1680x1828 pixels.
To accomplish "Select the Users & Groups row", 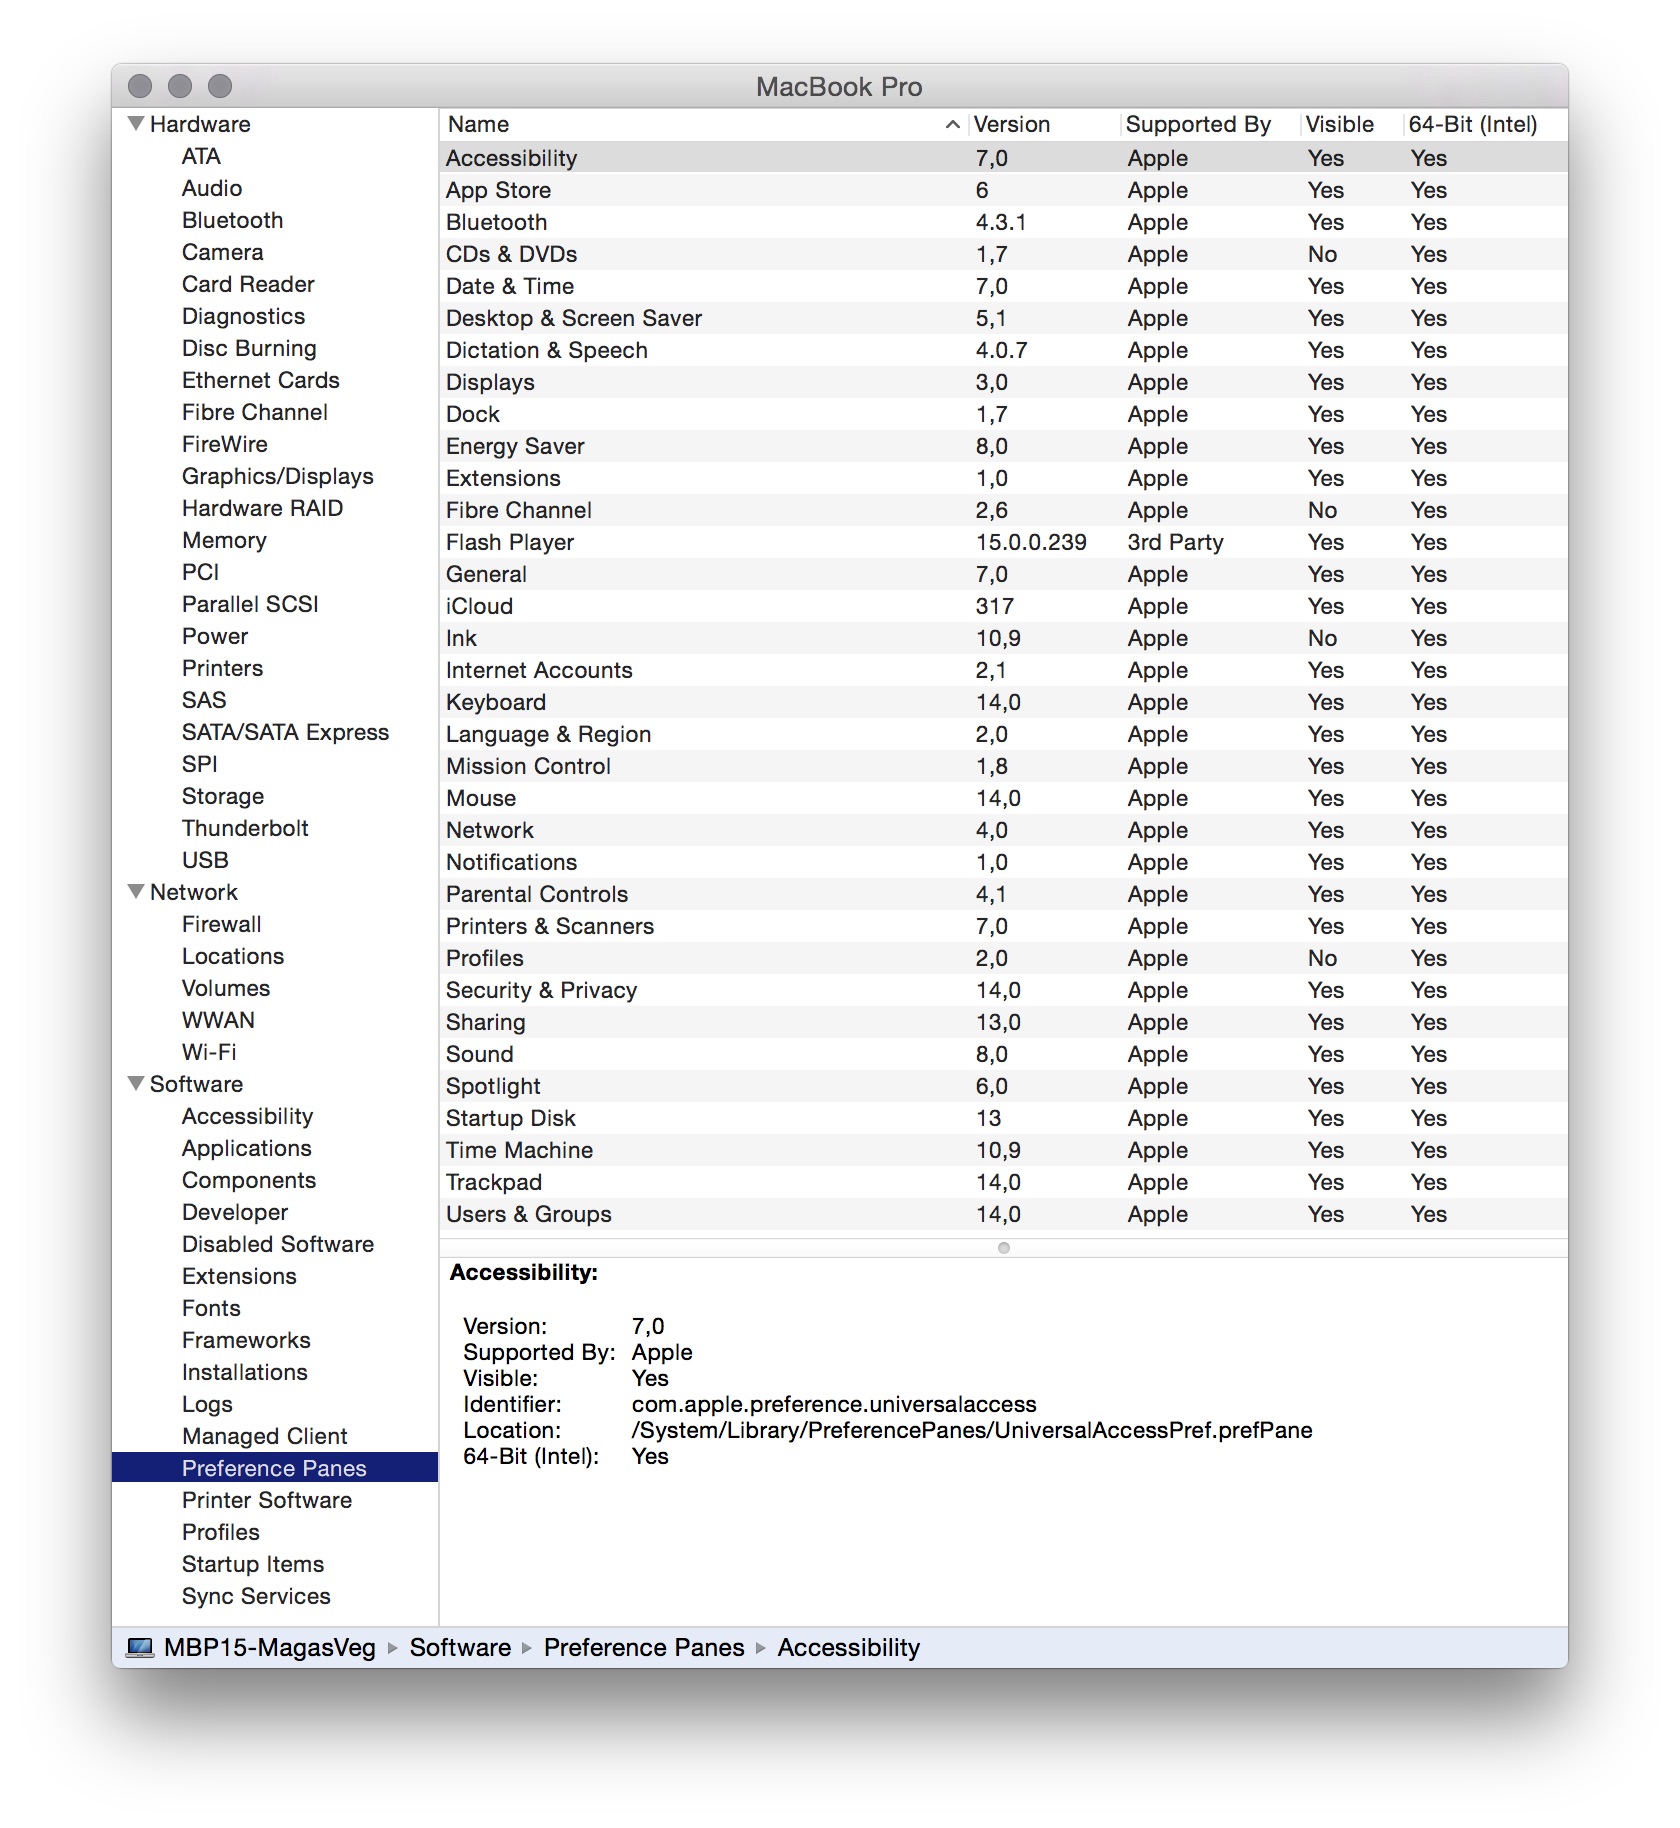I will point(1003,1214).
